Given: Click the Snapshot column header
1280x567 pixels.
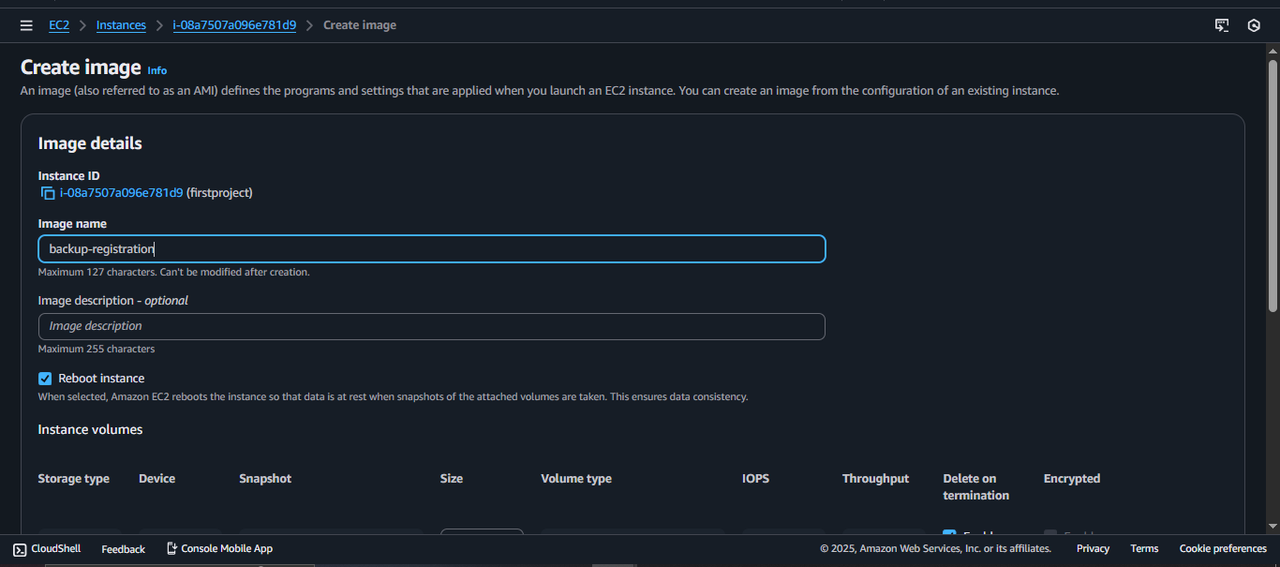Looking at the screenshot, I should tap(265, 479).
